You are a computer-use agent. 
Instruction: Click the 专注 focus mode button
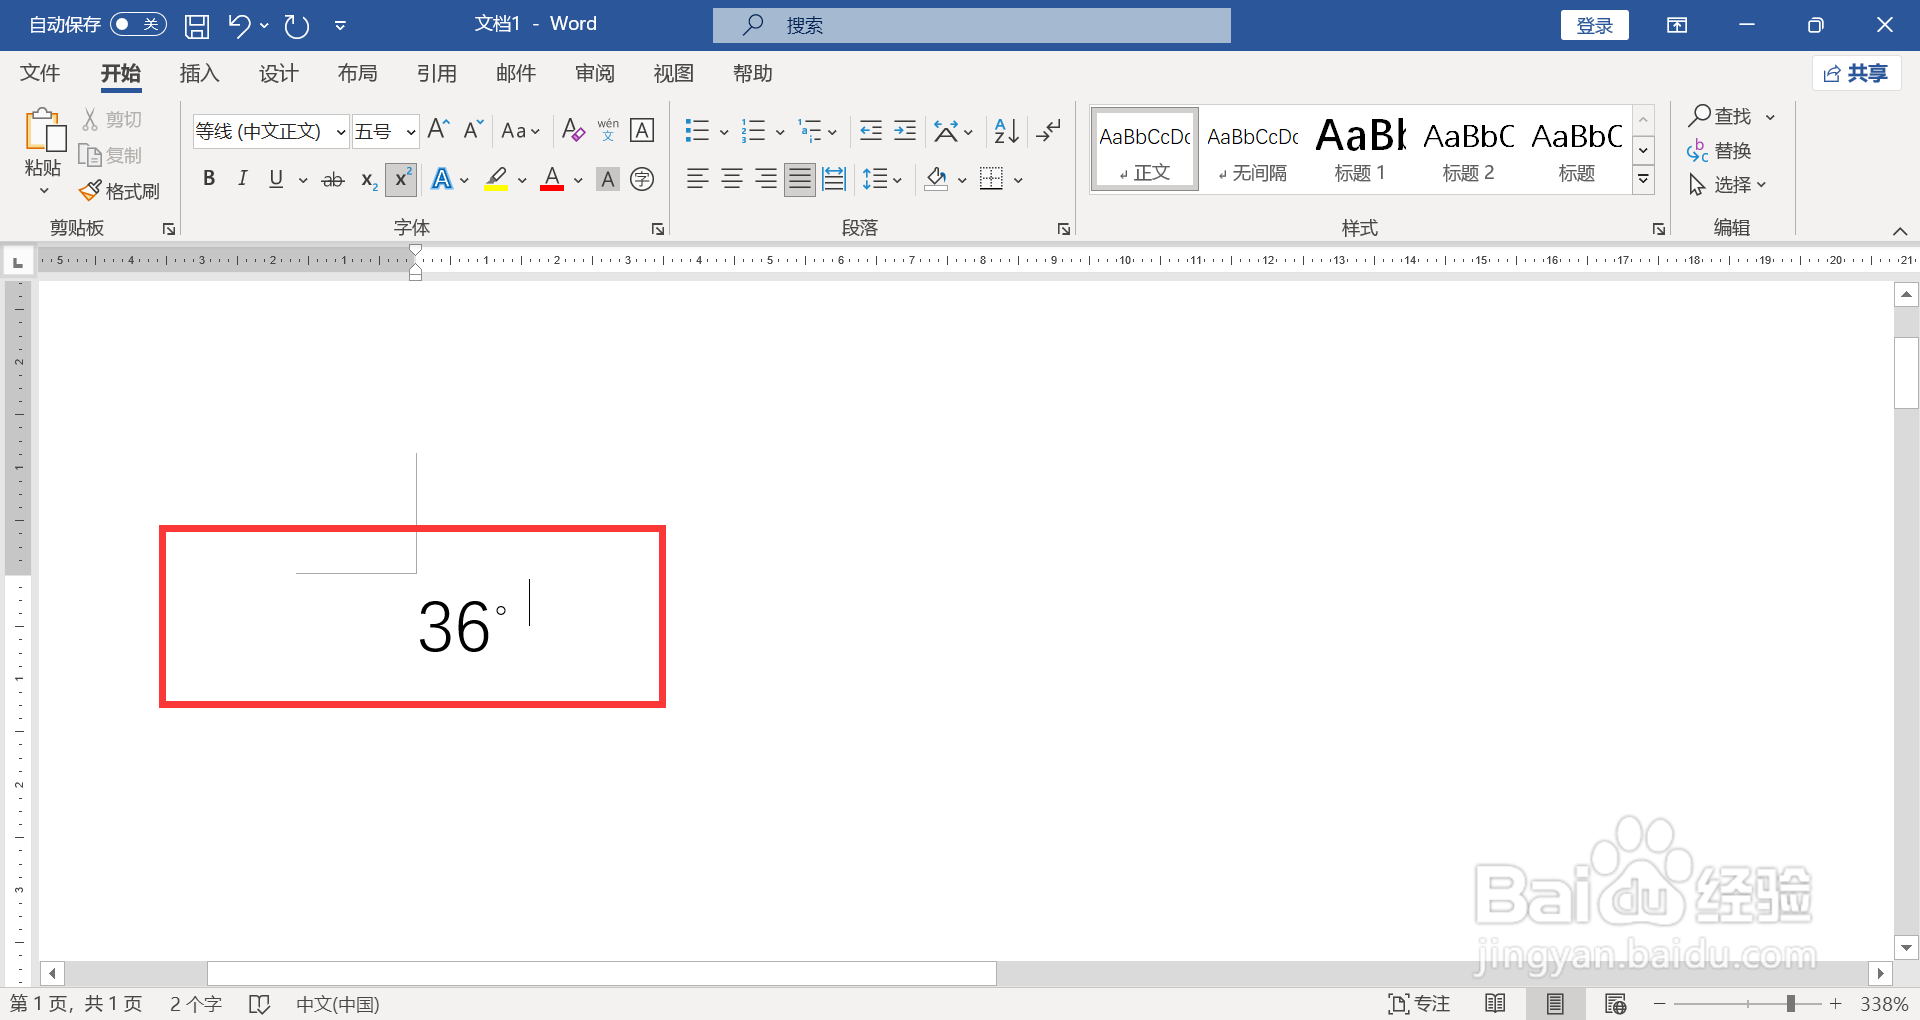[1419, 1003]
